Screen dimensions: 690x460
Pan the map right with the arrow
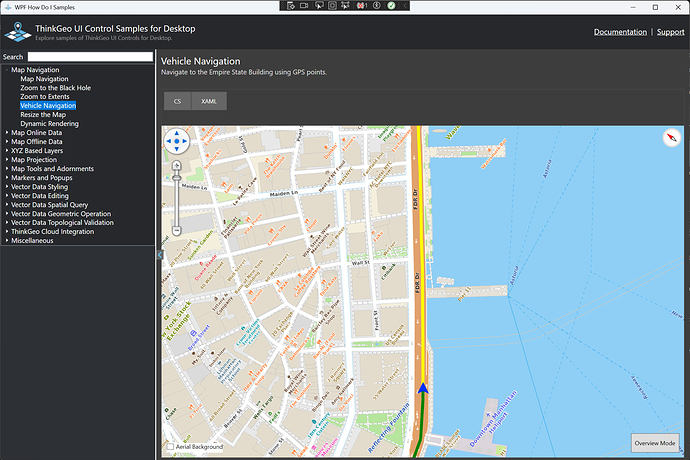[185, 140]
